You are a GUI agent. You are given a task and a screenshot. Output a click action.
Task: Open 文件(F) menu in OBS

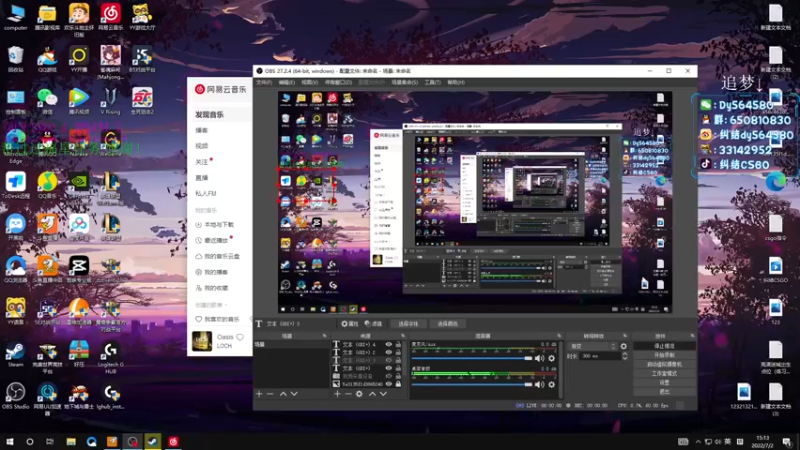point(264,82)
